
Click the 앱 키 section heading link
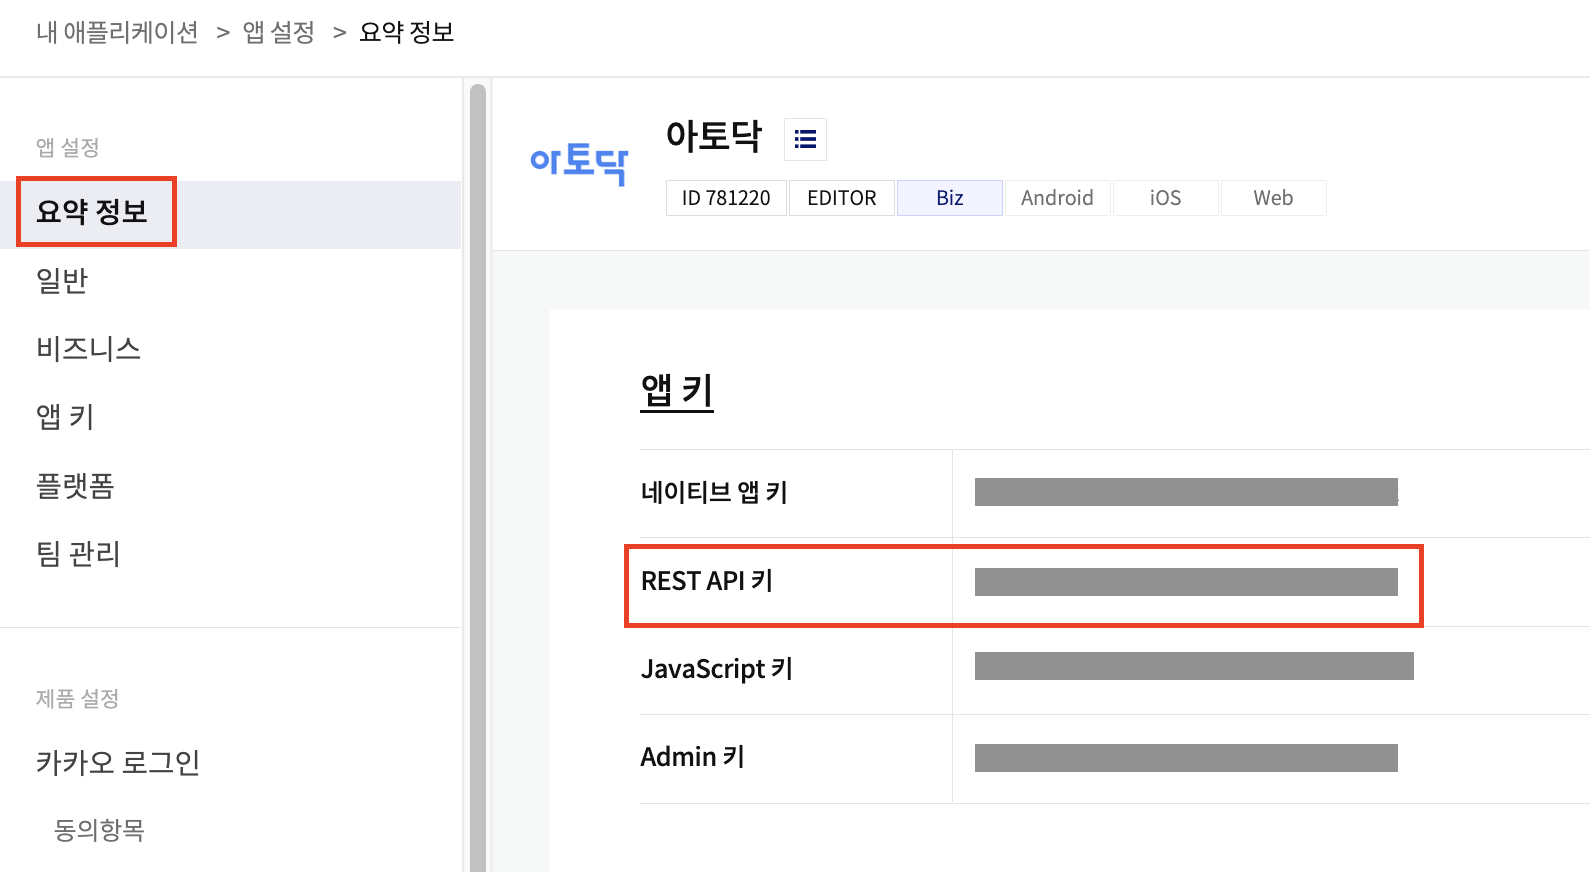(x=677, y=390)
